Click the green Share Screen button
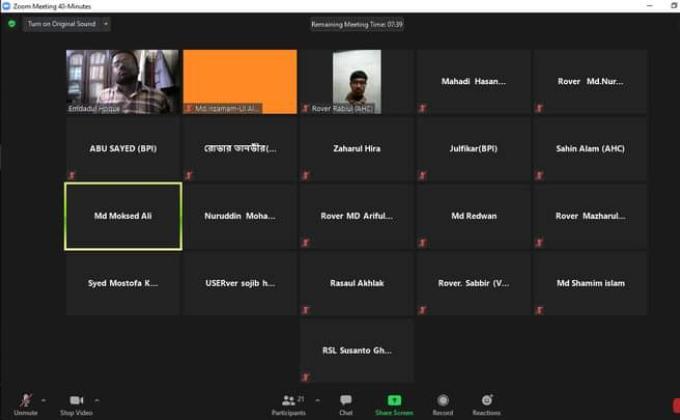This screenshot has height=420, width=680. click(394, 404)
